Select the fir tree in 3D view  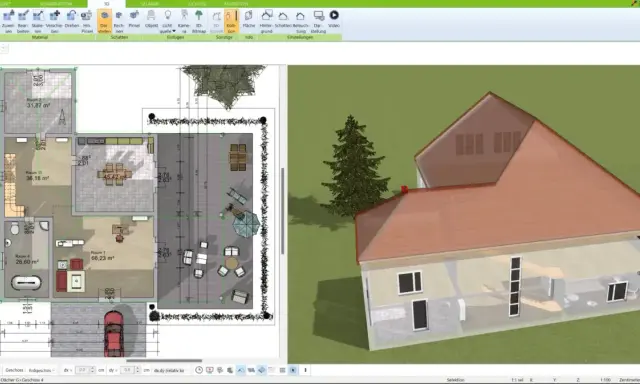tap(353, 167)
